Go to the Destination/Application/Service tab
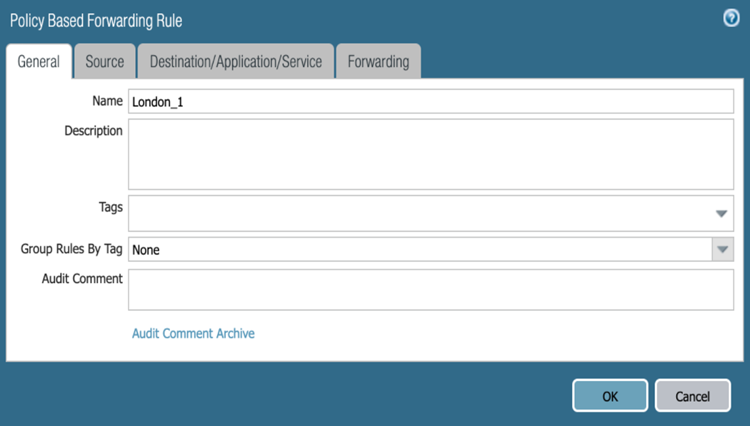Screen dimensions: 750x426 tap(236, 61)
